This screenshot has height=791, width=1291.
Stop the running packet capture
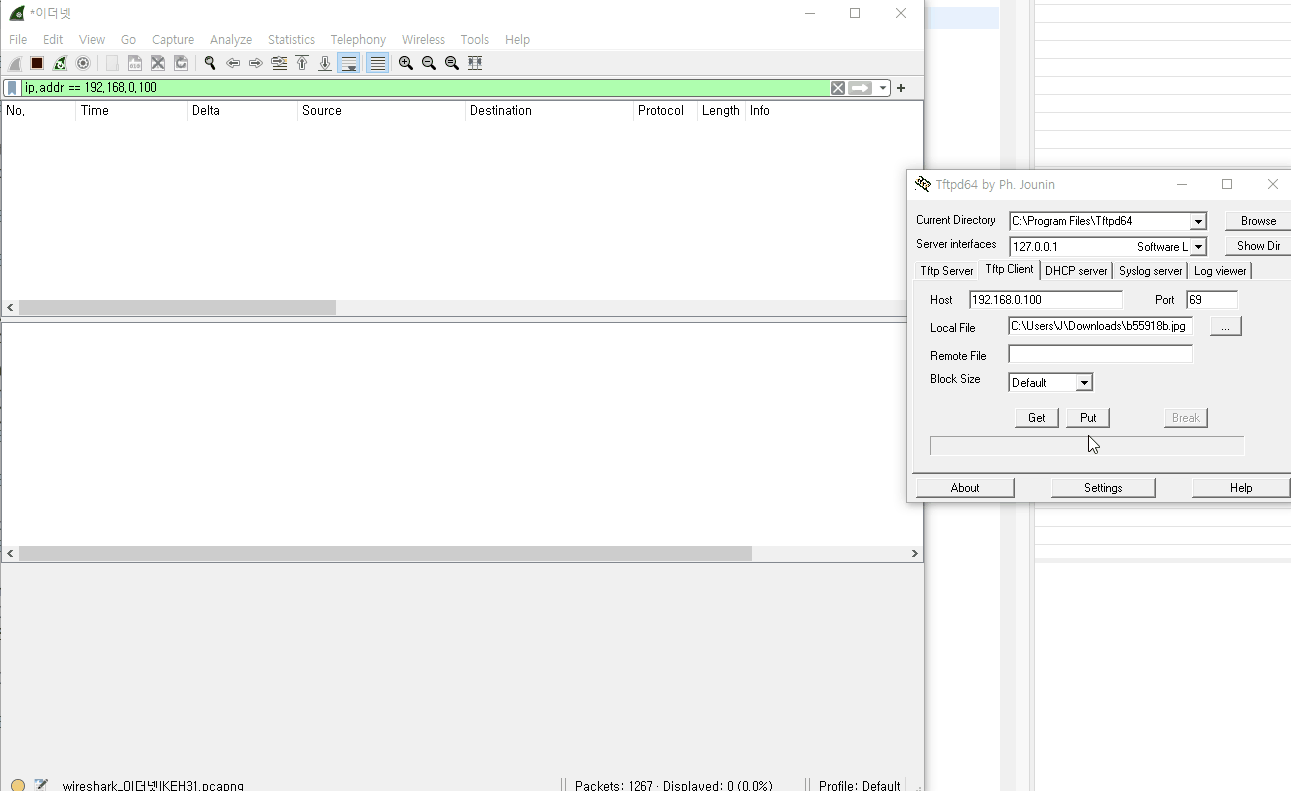click(37, 63)
